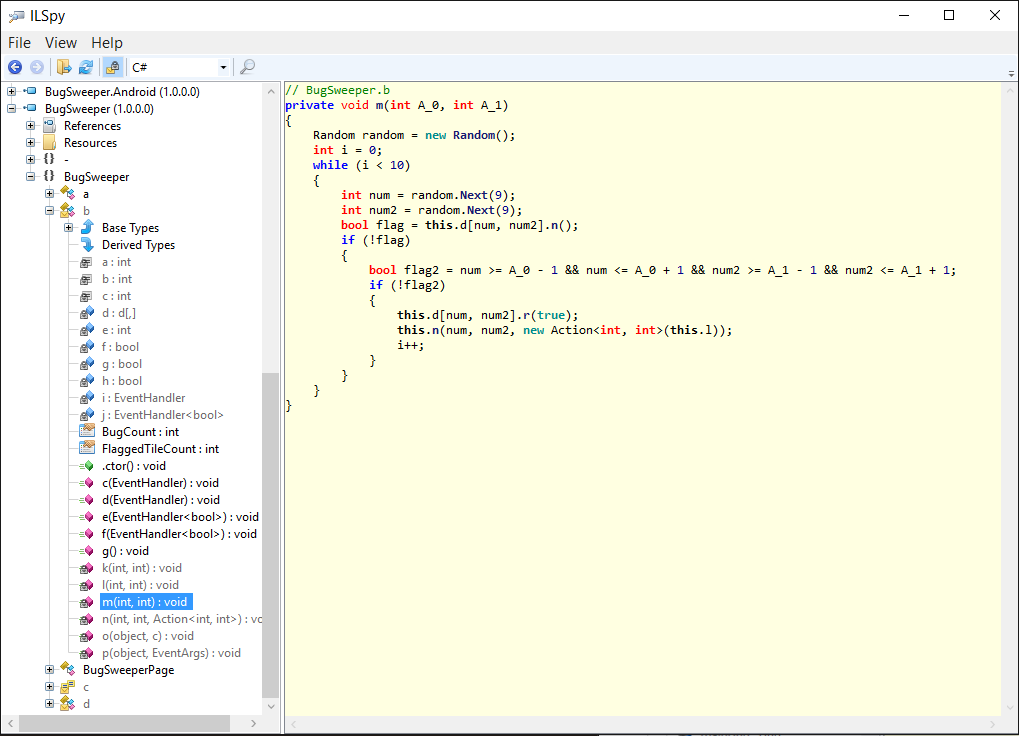This screenshot has height=736, width=1019.
Task: Select 'p(object, EventArgs) : void' method
Action: click(171, 653)
